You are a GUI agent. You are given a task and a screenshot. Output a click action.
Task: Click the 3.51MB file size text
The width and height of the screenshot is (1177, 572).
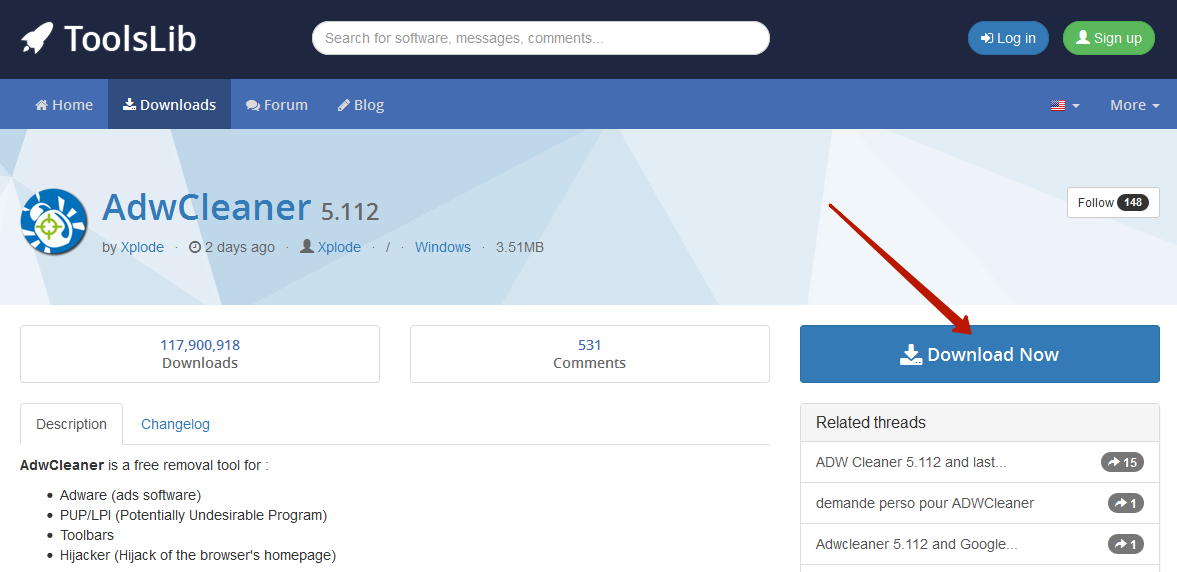pos(519,248)
